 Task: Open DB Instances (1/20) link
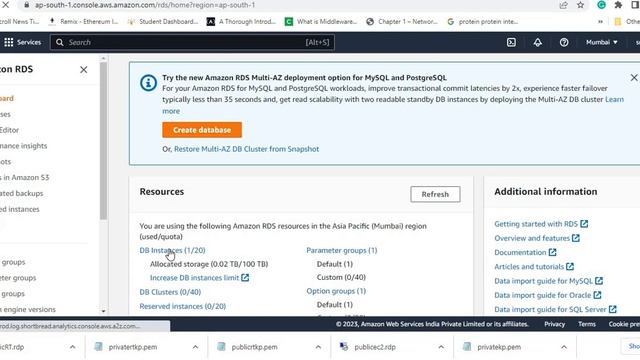pyautogui.click(x=172, y=250)
